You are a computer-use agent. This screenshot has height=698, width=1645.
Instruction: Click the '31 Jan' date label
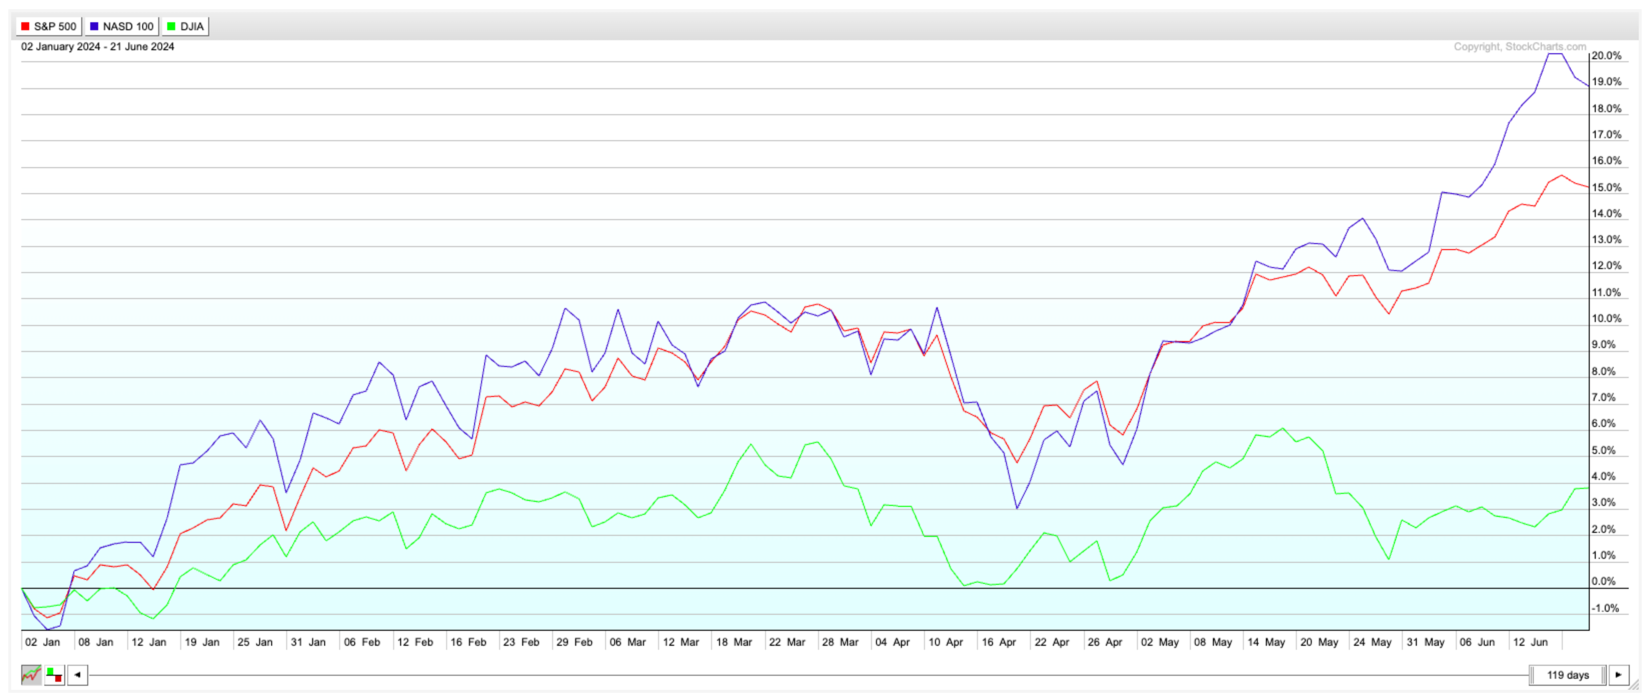(x=308, y=642)
